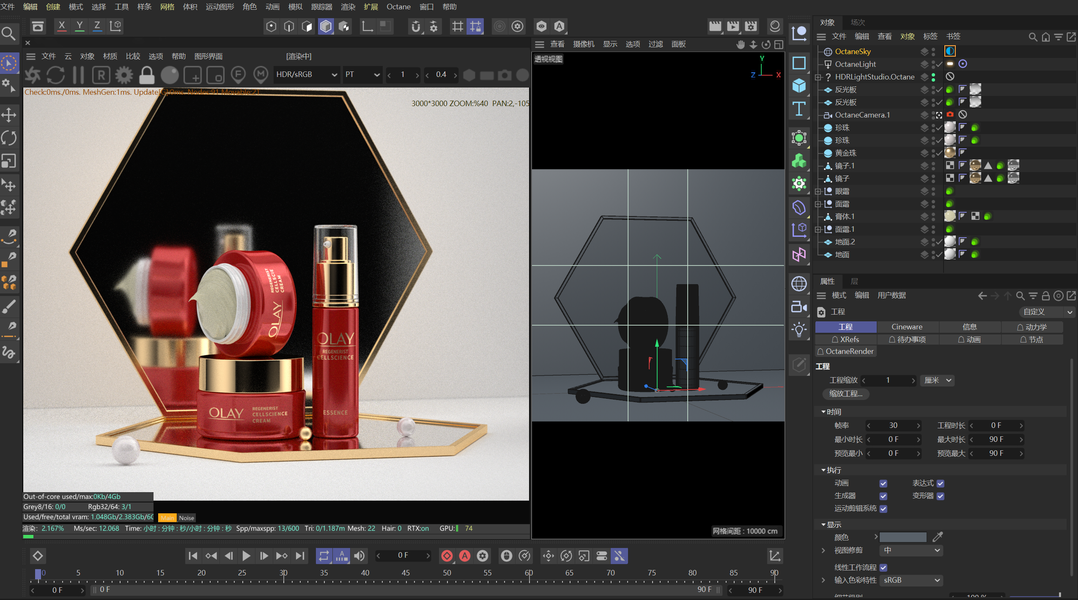Open the PT kernel dropdown

(x=362, y=74)
